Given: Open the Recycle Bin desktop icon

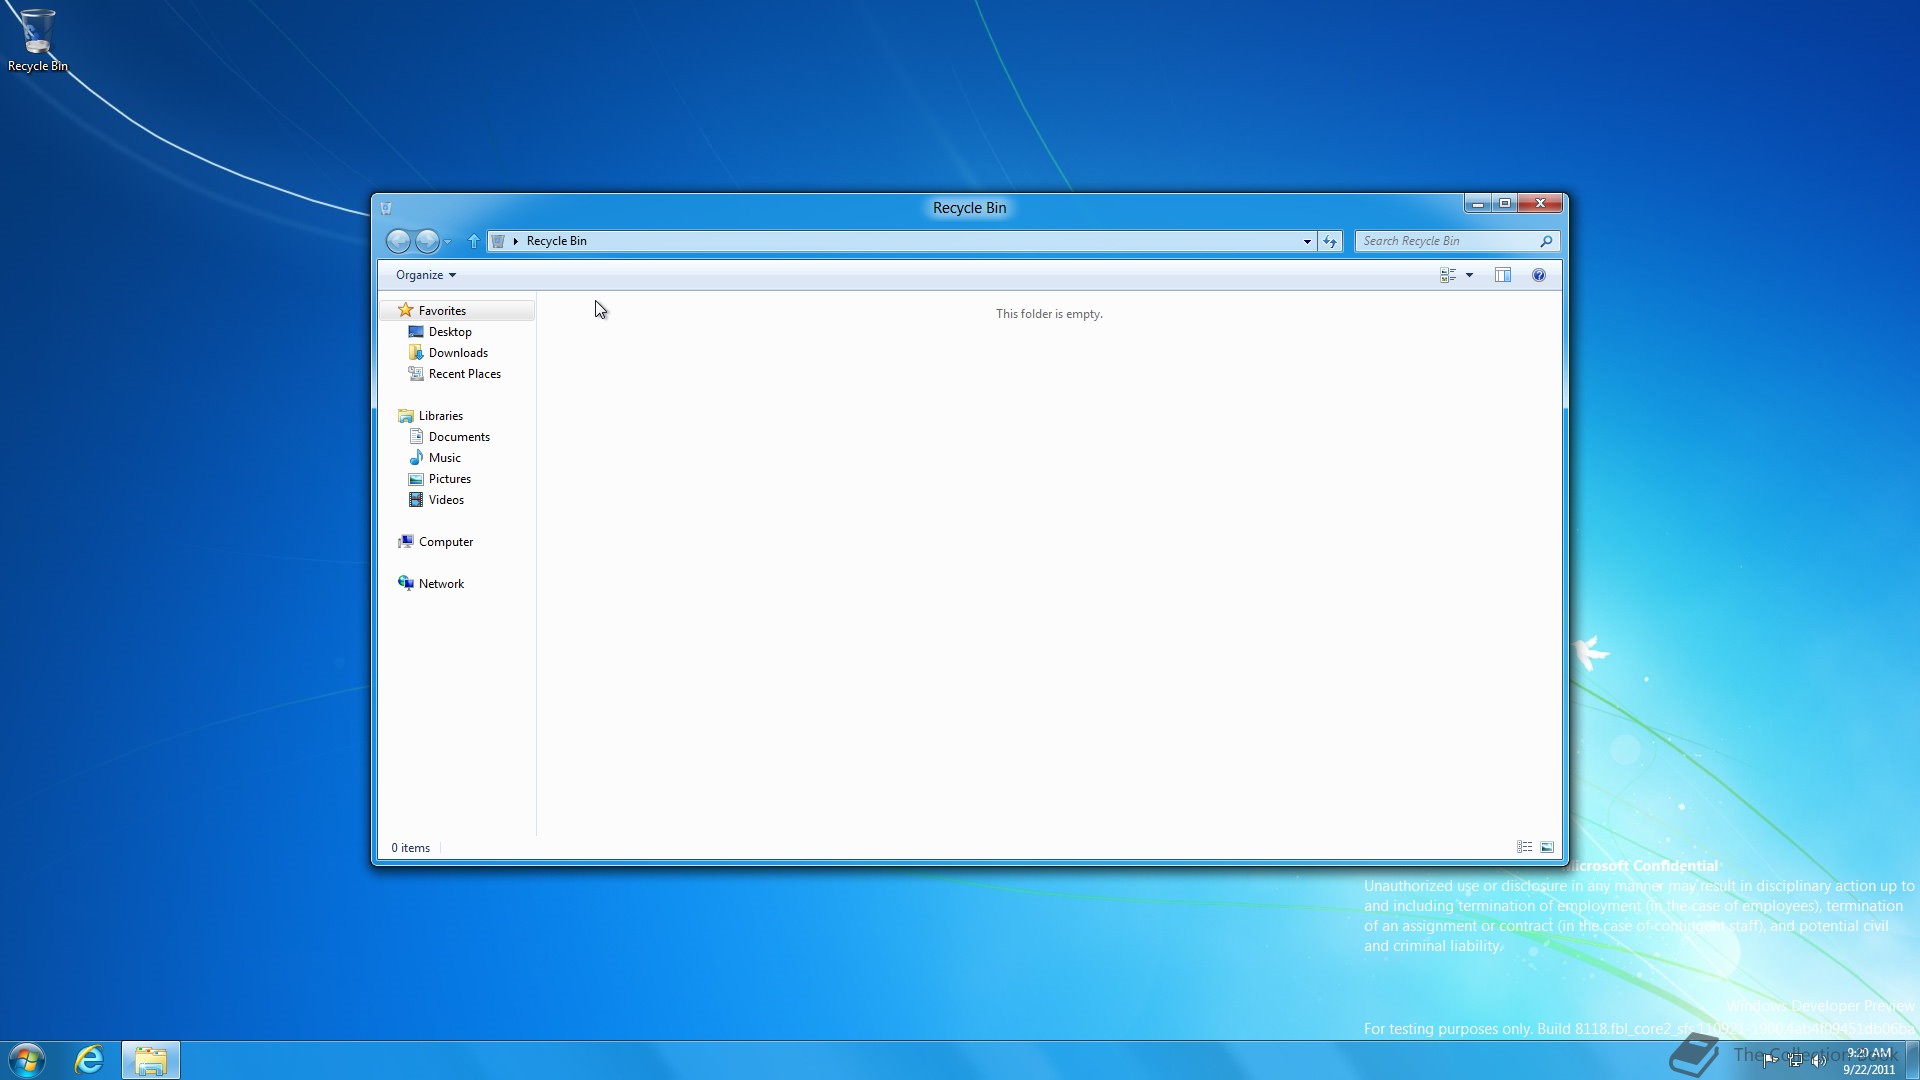Looking at the screenshot, I should 37,30.
